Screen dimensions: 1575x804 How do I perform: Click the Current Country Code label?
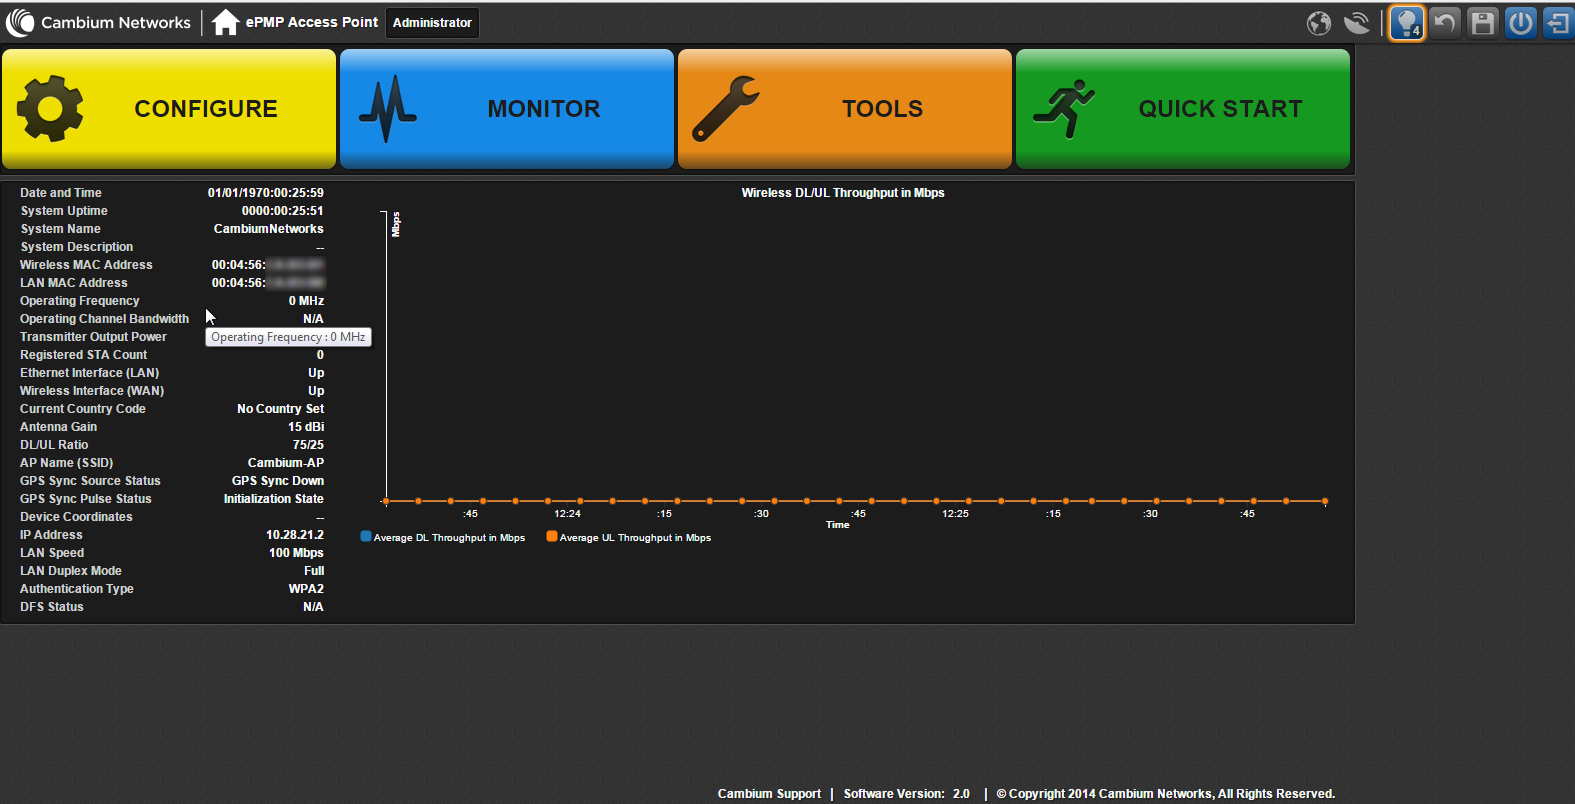click(83, 409)
